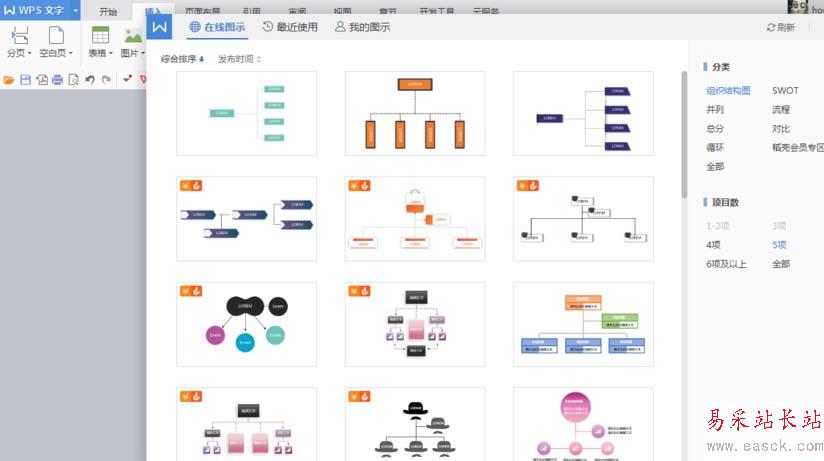Expand the 表格 dropdown arrow
This screenshot has width=824, height=461.
pos(111,53)
